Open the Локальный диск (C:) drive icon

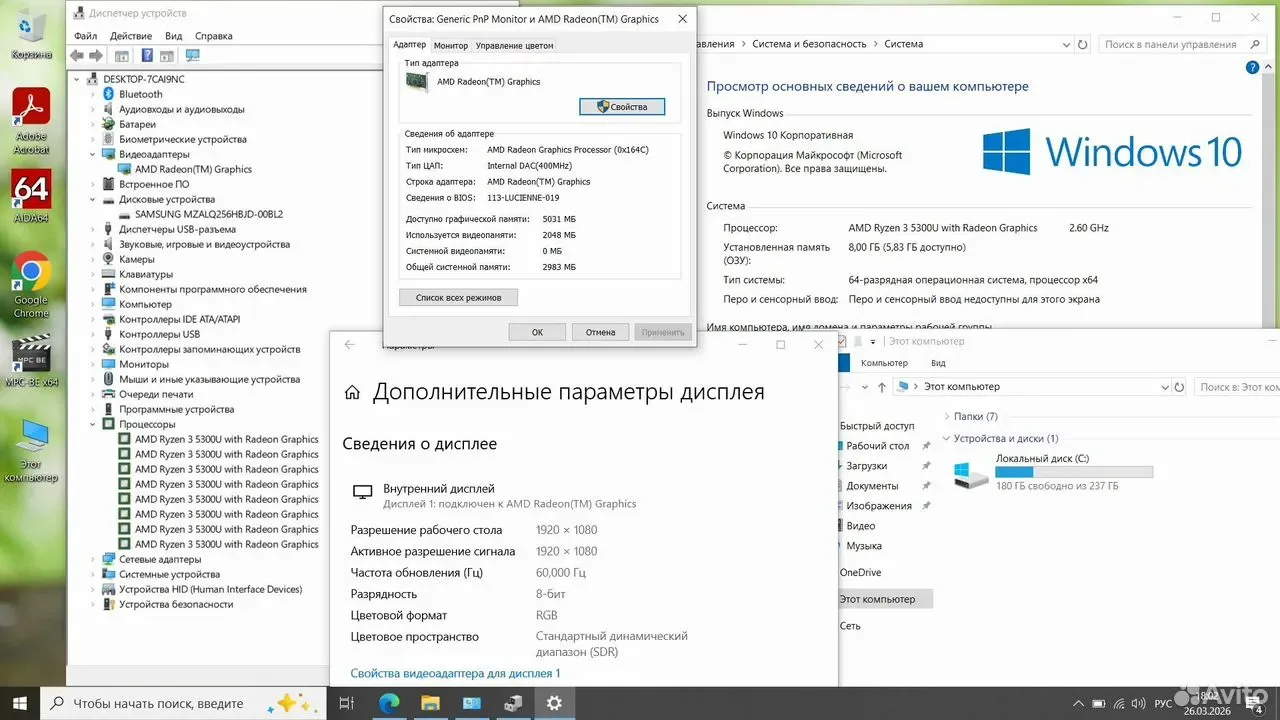971,474
